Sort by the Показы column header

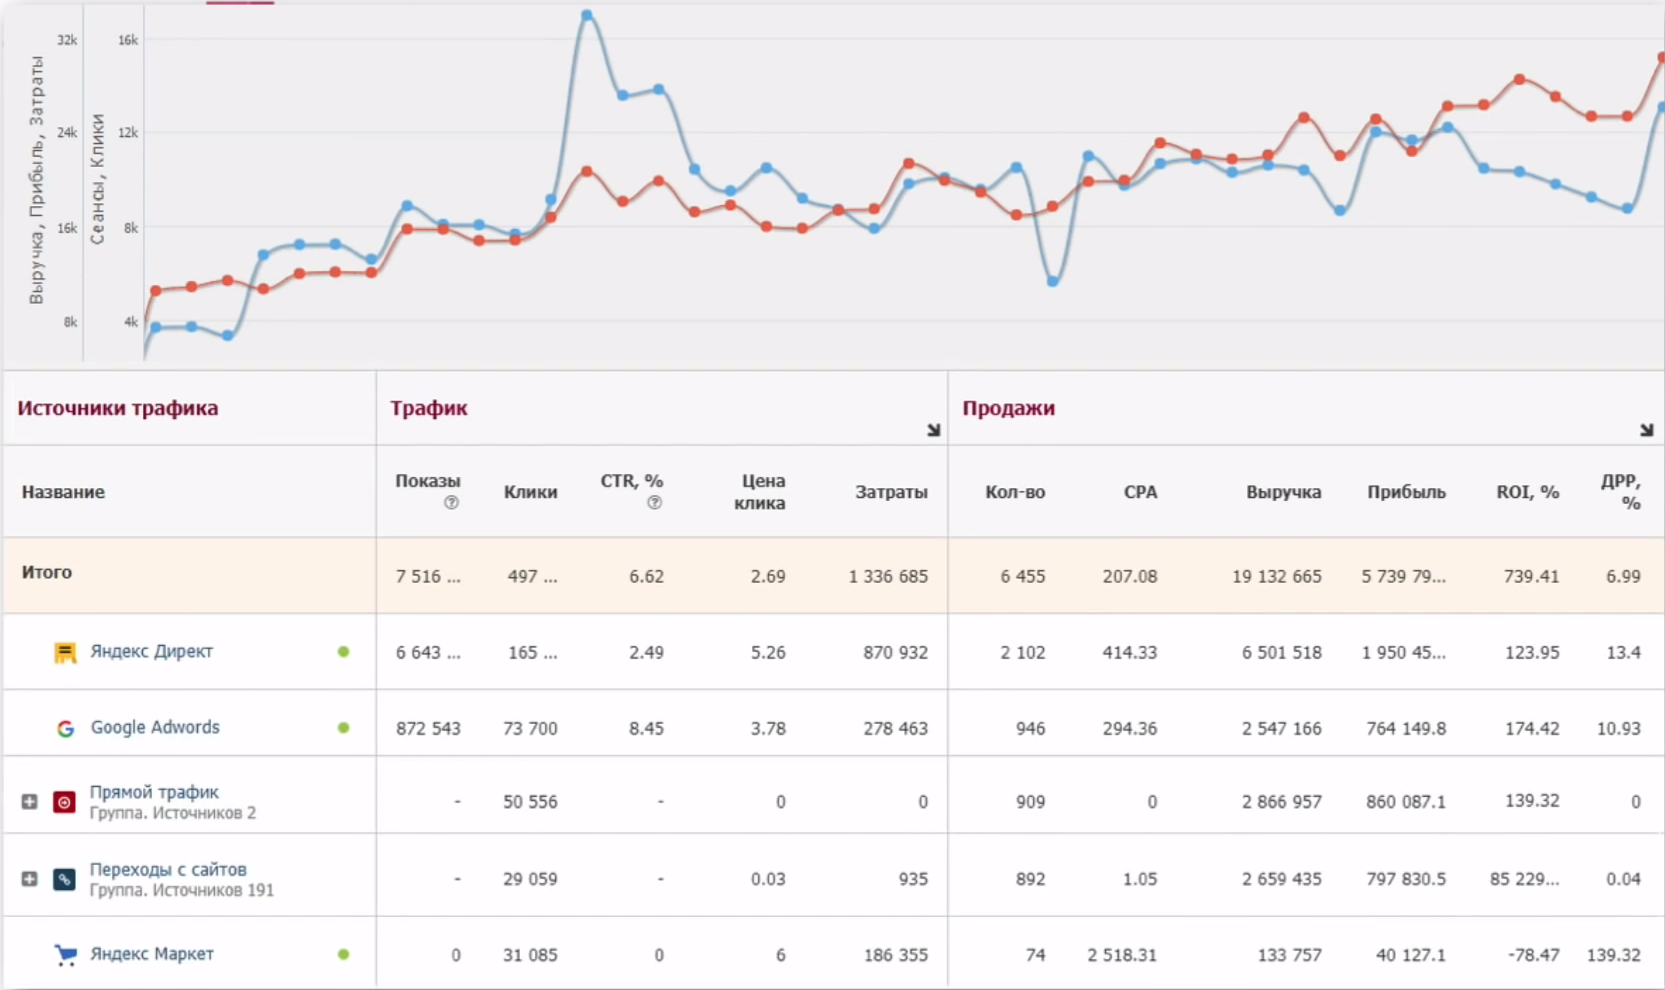click(428, 481)
